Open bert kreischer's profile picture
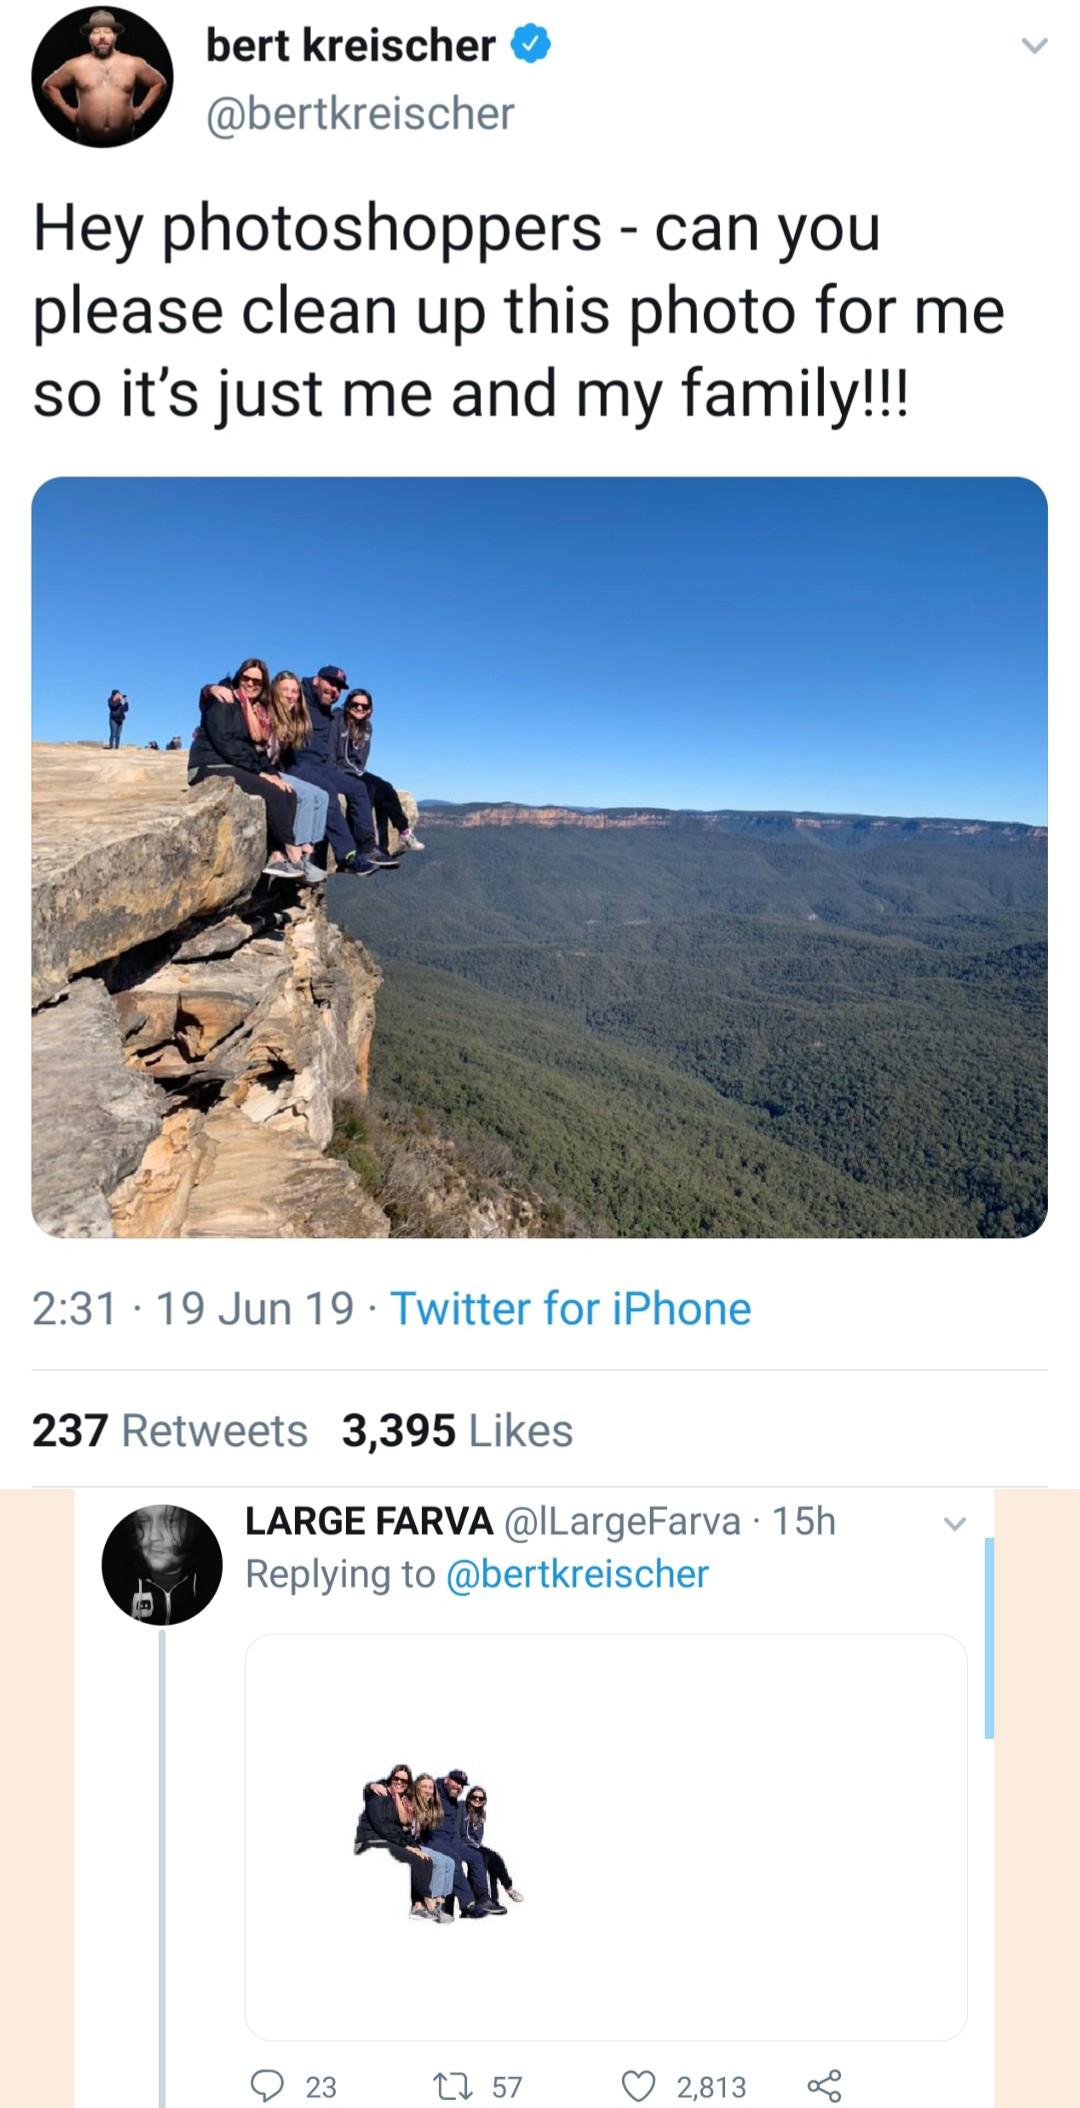This screenshot has width=1080, height=2108. pos(102,77)
